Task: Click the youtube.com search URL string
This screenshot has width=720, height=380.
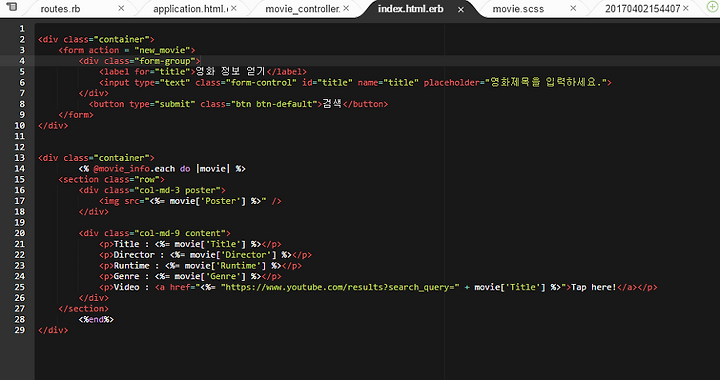Action: click(x=340, y=287)
